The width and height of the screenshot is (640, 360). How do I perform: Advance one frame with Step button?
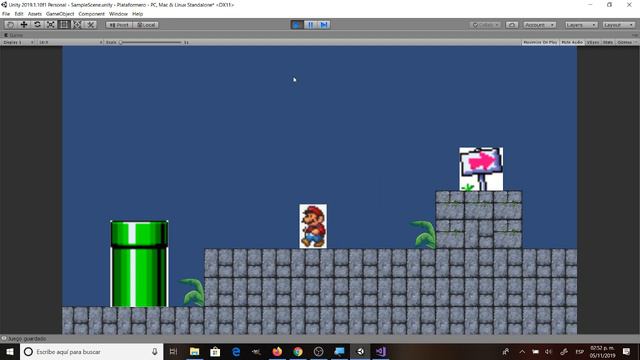point(324,25)
